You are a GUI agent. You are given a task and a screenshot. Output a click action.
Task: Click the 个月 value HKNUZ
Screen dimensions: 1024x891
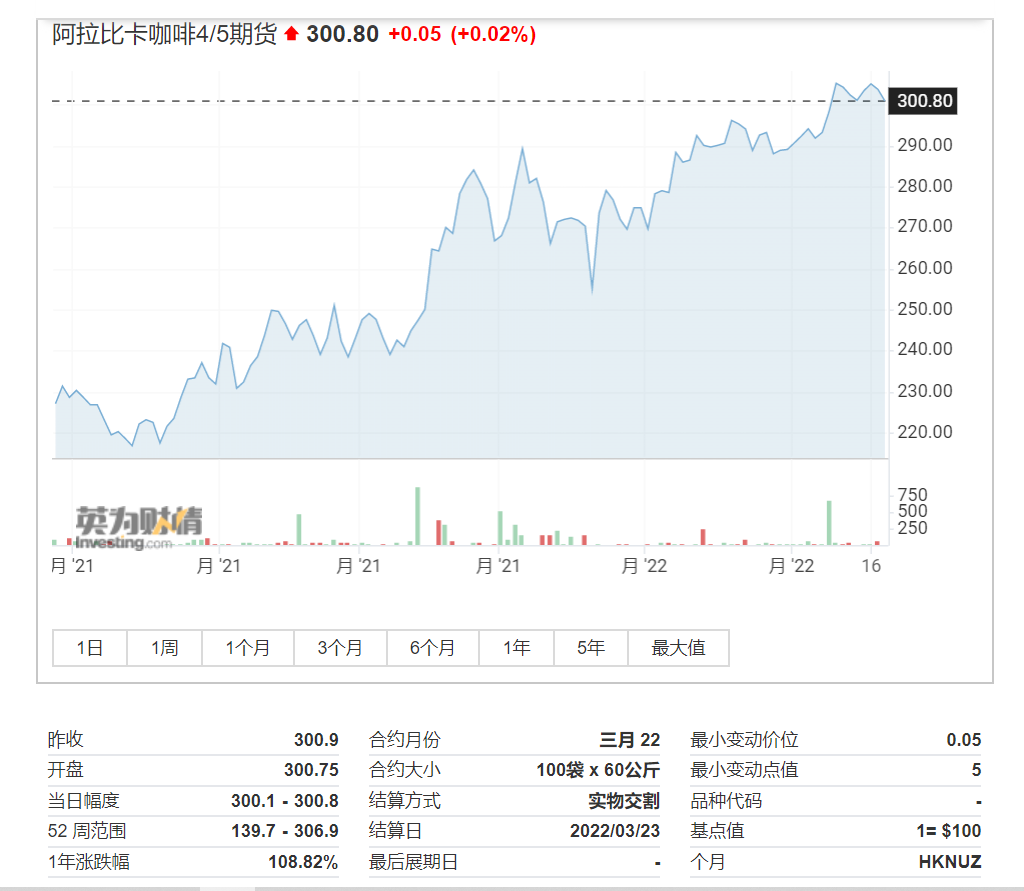[x=950, y=862]
